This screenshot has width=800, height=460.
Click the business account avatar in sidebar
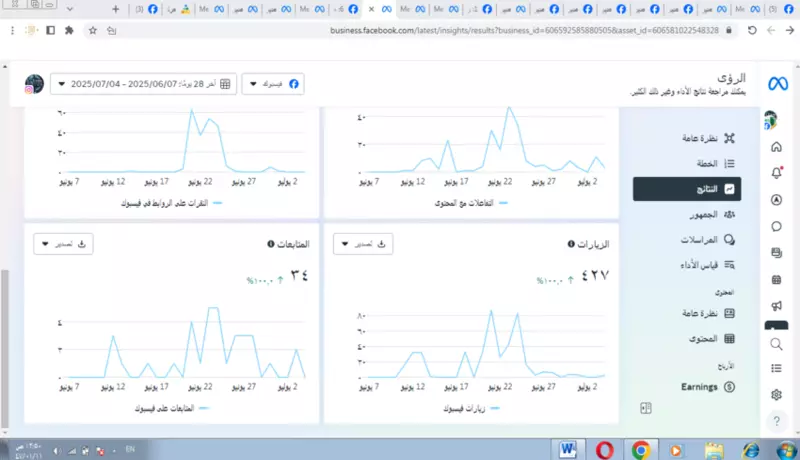770,120
